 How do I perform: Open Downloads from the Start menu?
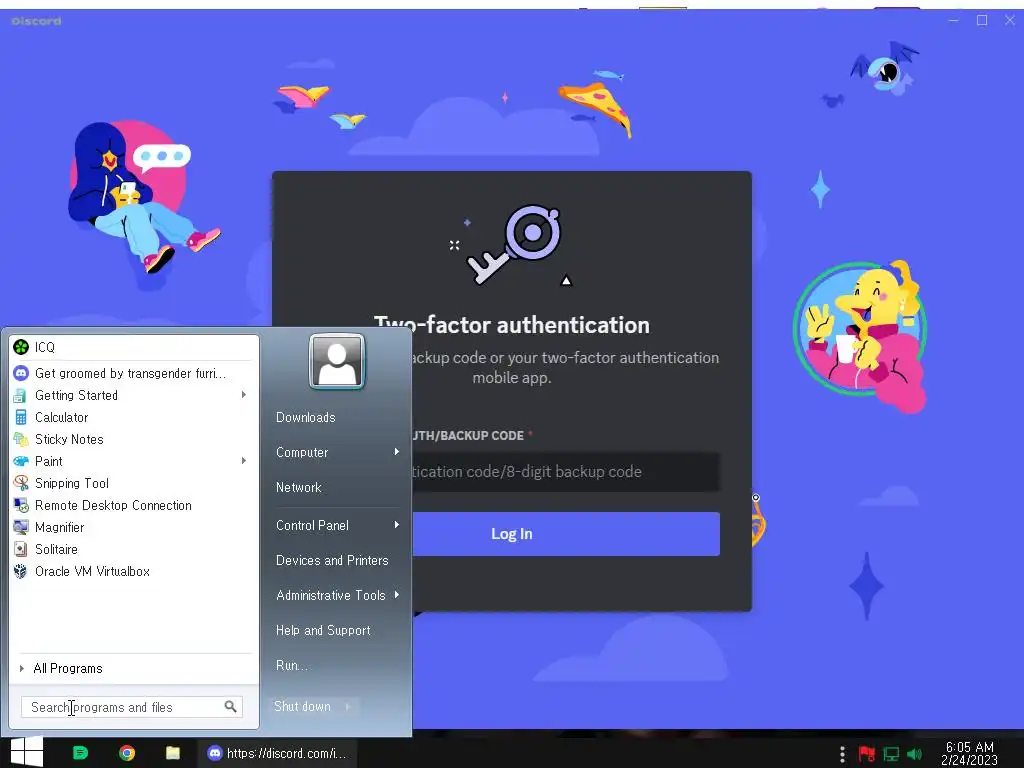point(306,417)
